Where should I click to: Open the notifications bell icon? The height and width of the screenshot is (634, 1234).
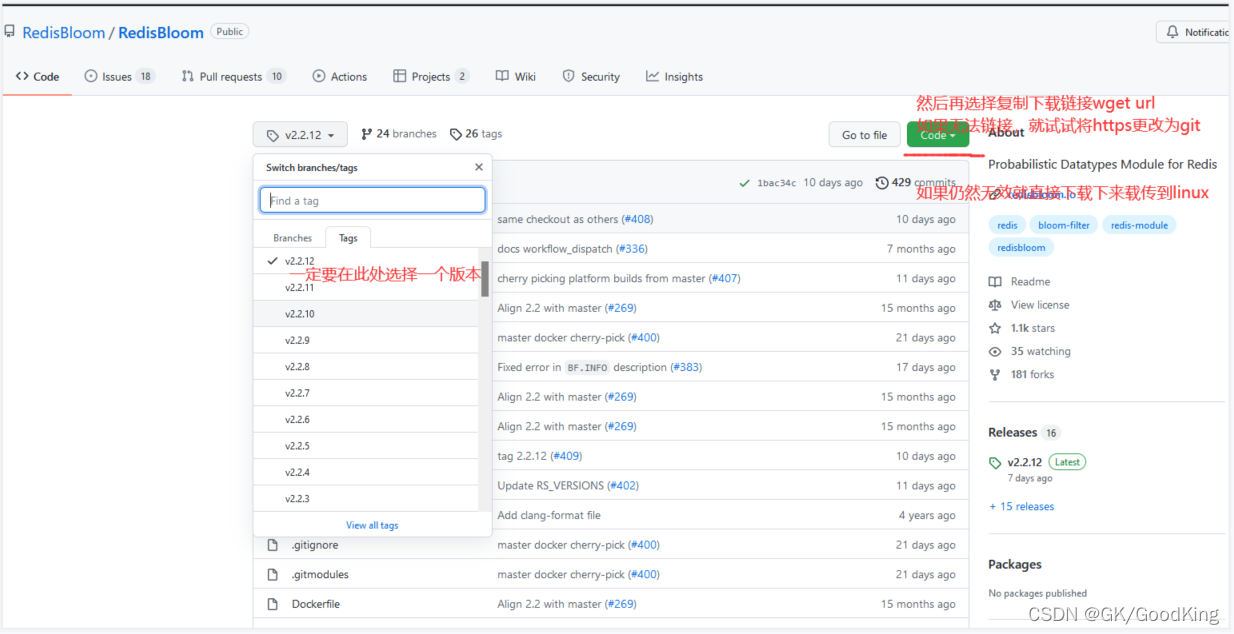[x=1171, y=31]
